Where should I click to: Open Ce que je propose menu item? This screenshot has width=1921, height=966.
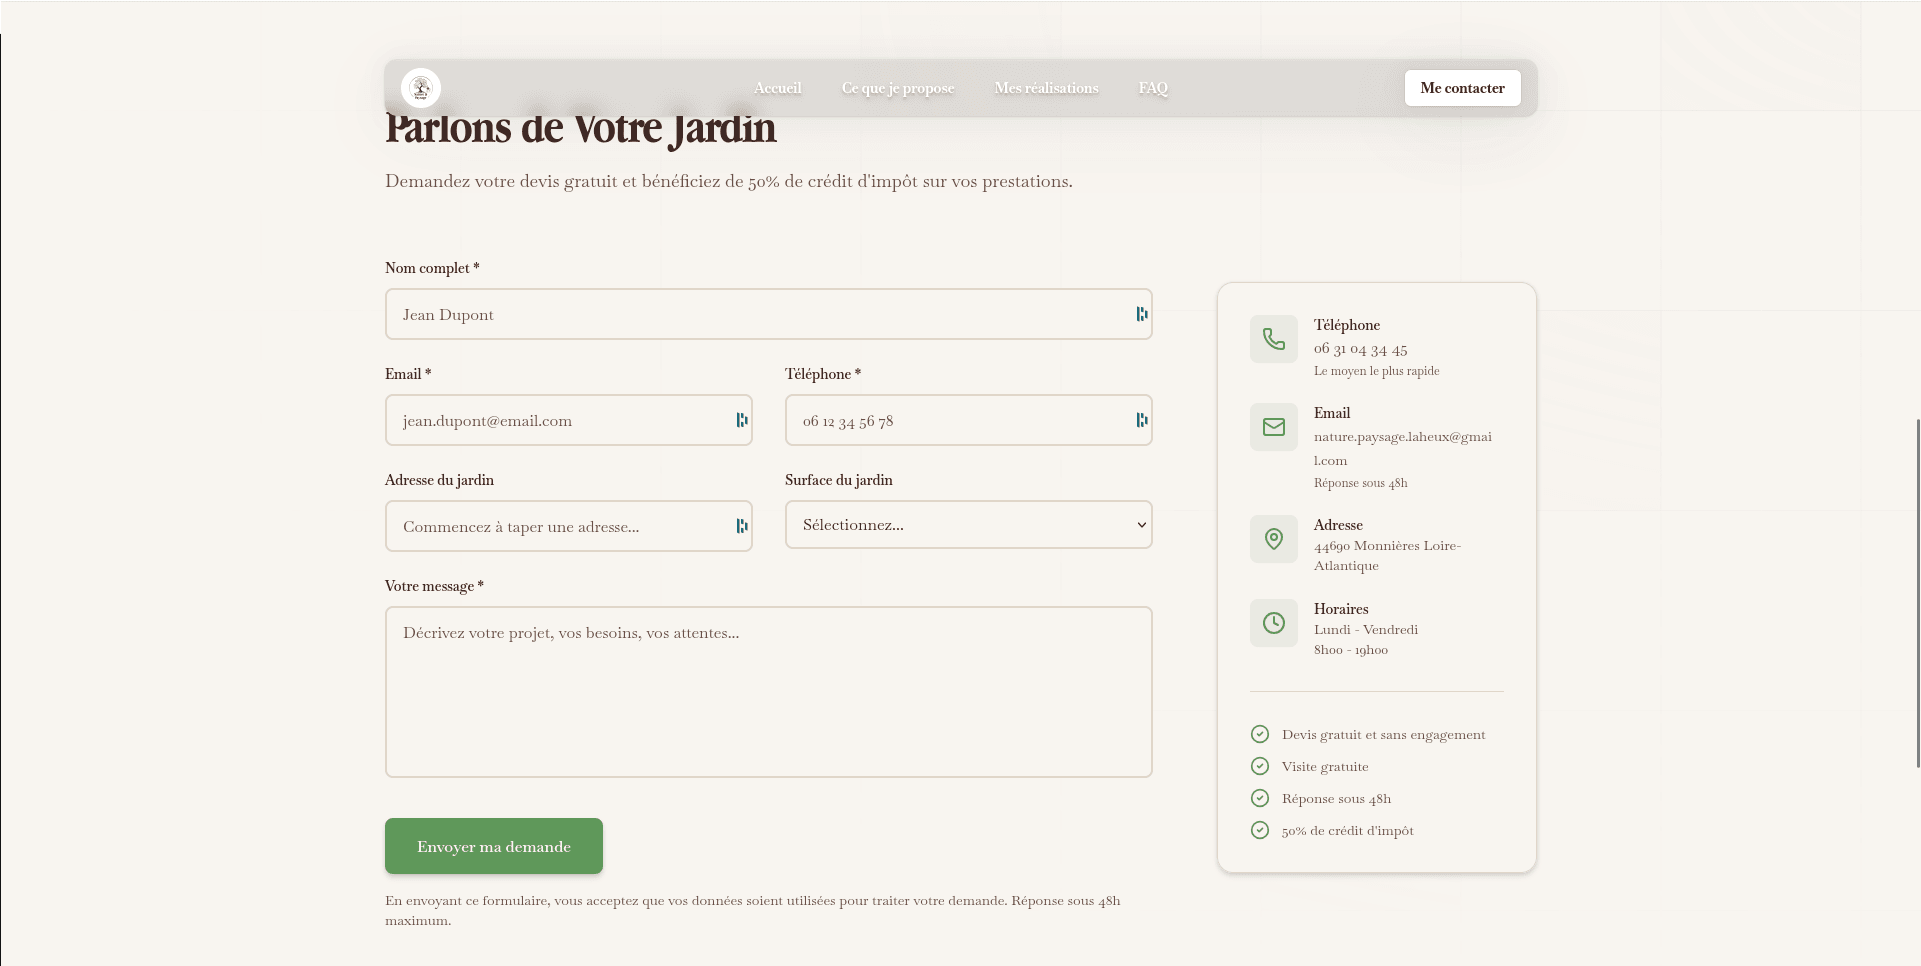[x=897, y=88]
